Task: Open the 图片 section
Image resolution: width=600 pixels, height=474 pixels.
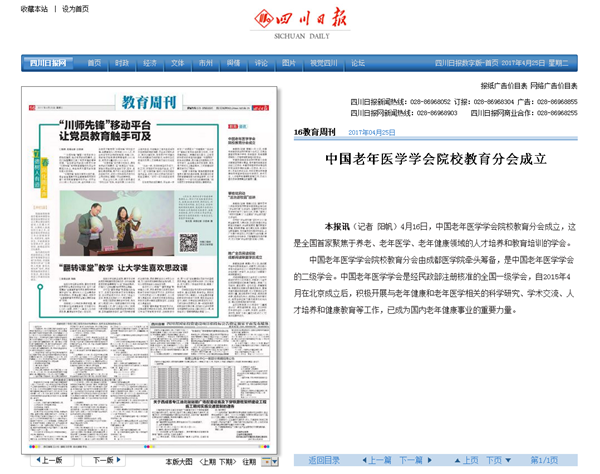Action: 289,63
